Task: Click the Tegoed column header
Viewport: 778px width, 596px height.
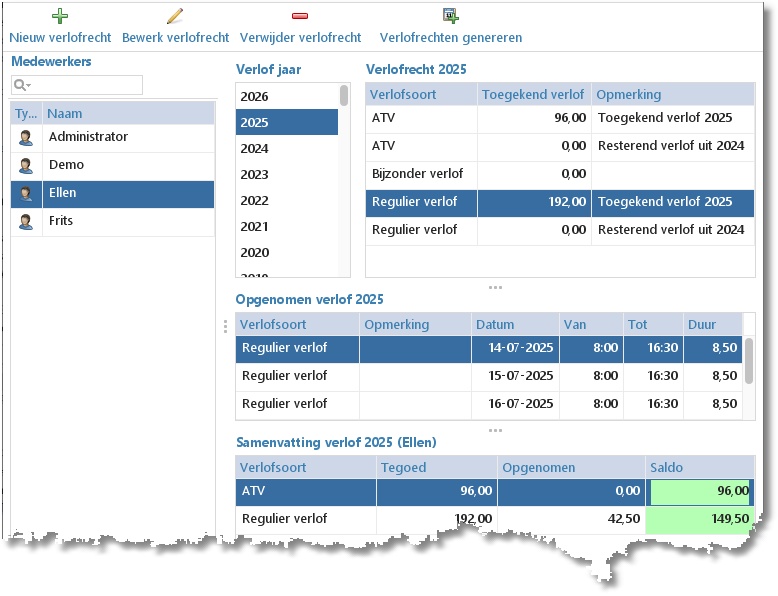Action: tap(437, 467)
